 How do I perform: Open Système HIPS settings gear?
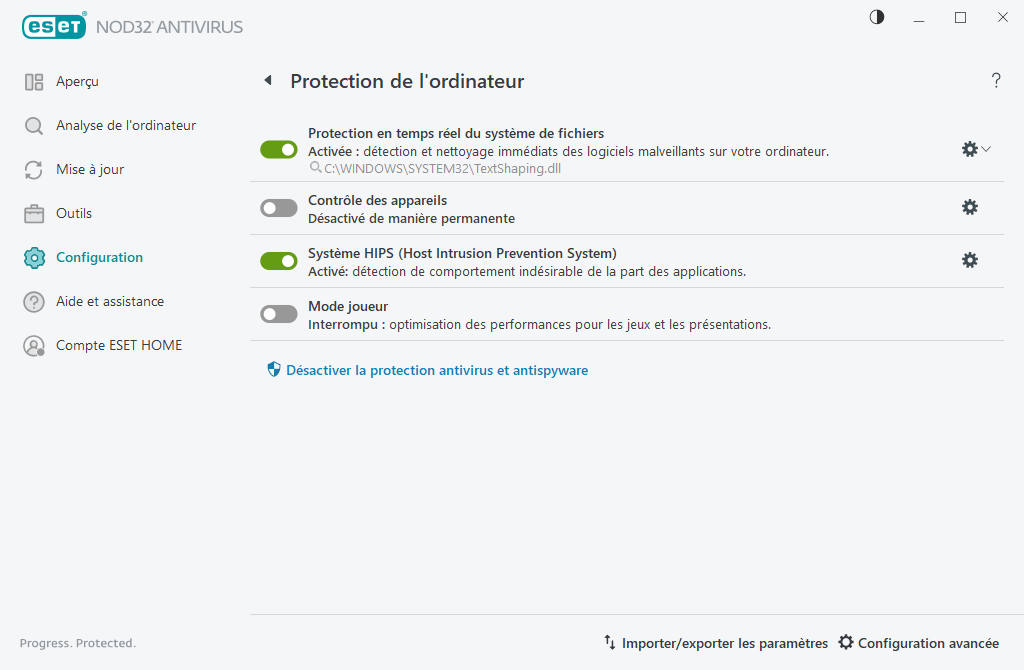pyautogui.click(x=969, y=260)
